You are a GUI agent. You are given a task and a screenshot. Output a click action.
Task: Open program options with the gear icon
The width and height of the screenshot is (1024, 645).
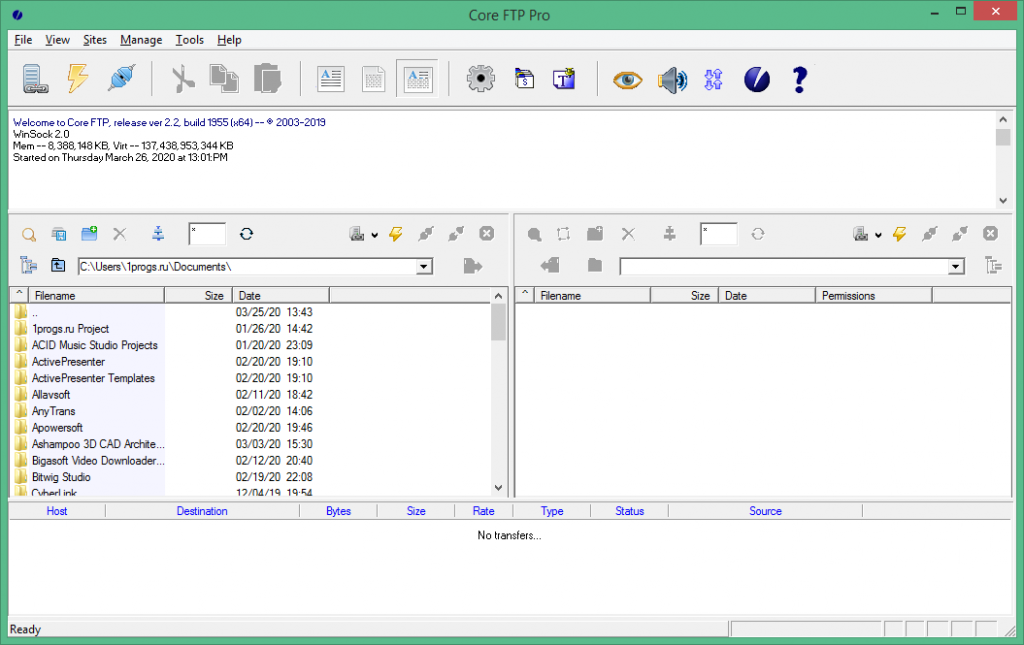(480, 78)
